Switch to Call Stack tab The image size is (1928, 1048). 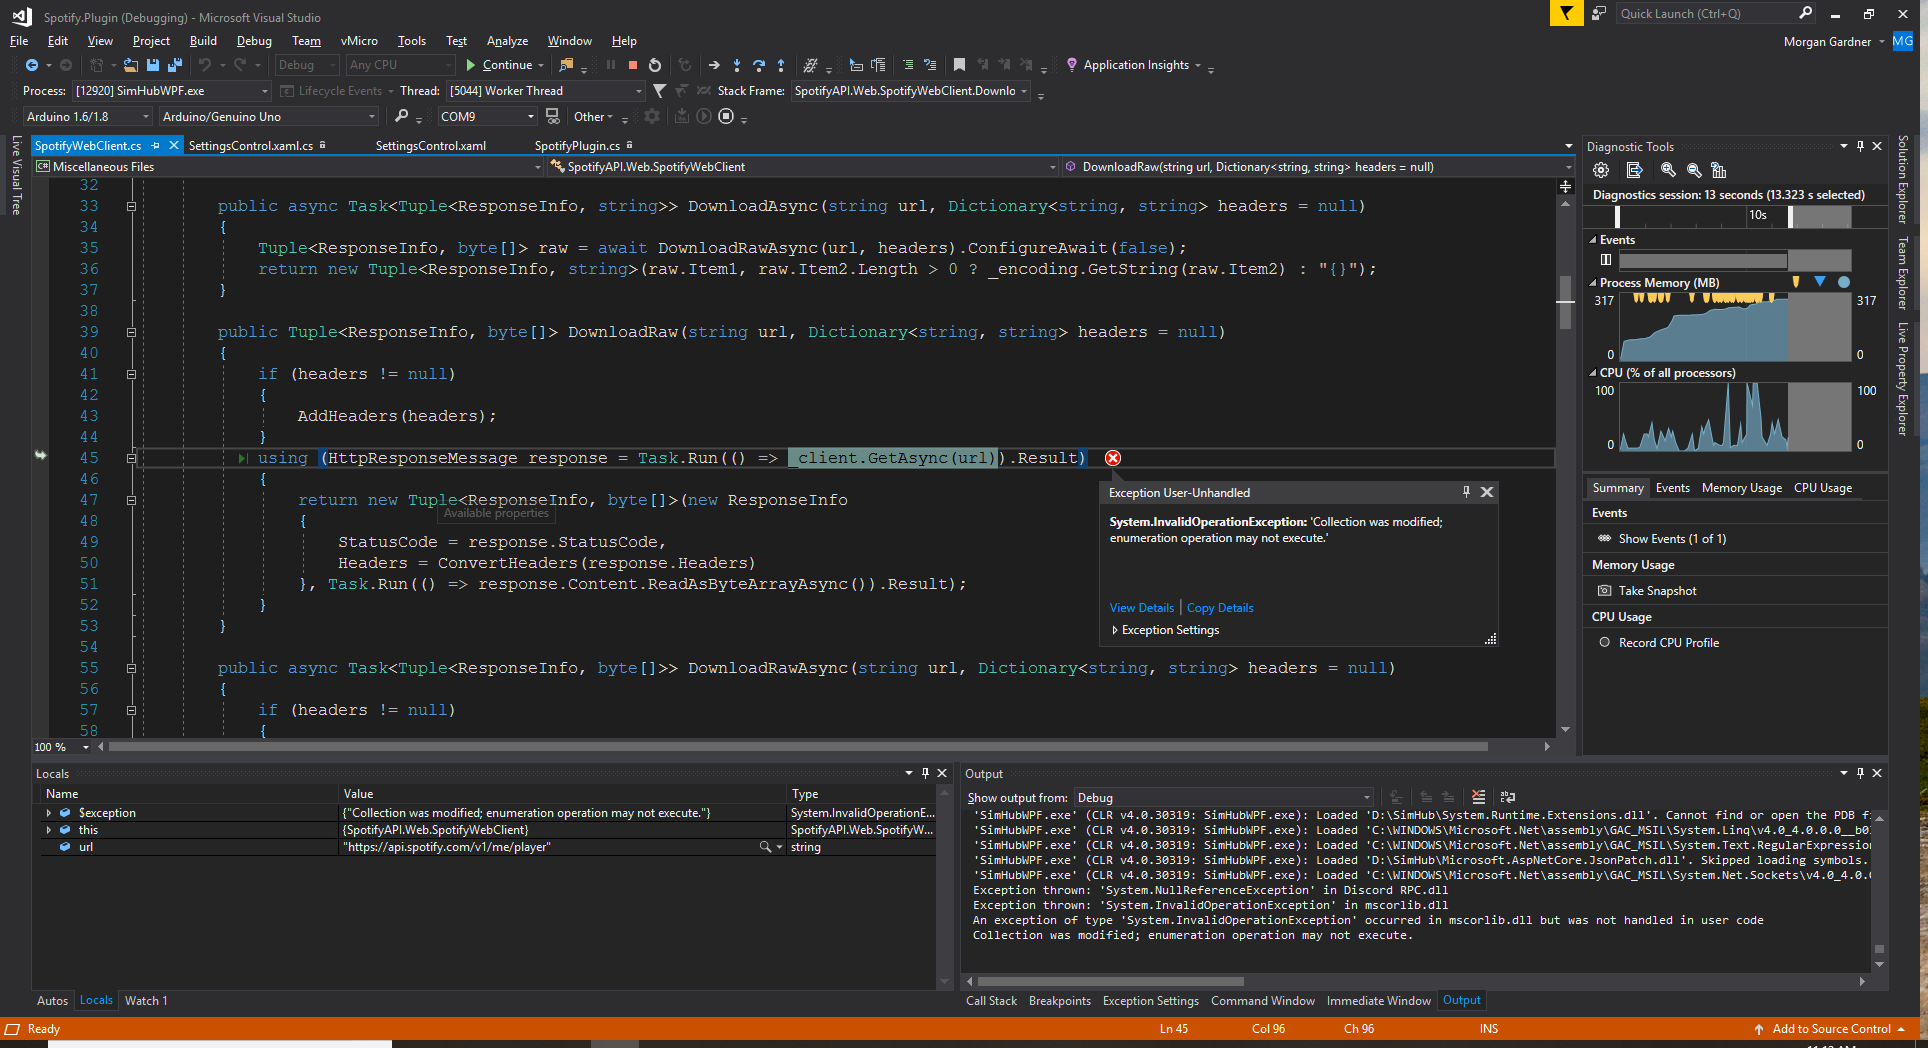coord(991,1001)
